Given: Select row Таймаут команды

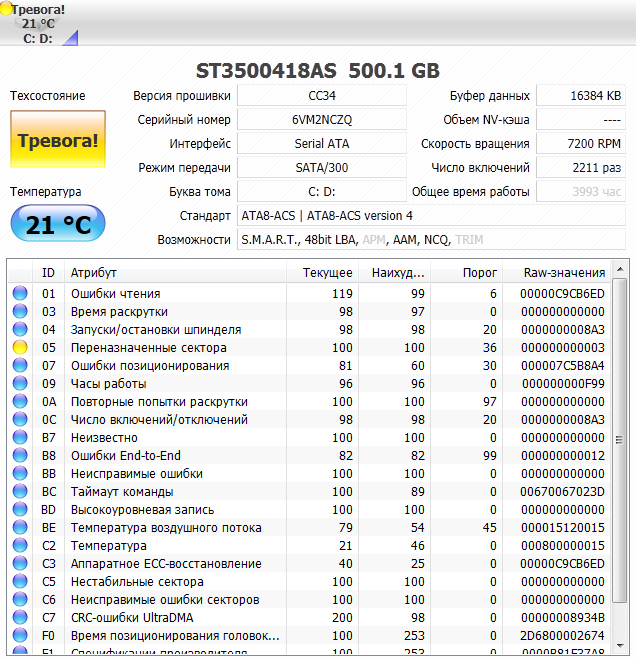Looking at the screenshot, I should (309, 491).
